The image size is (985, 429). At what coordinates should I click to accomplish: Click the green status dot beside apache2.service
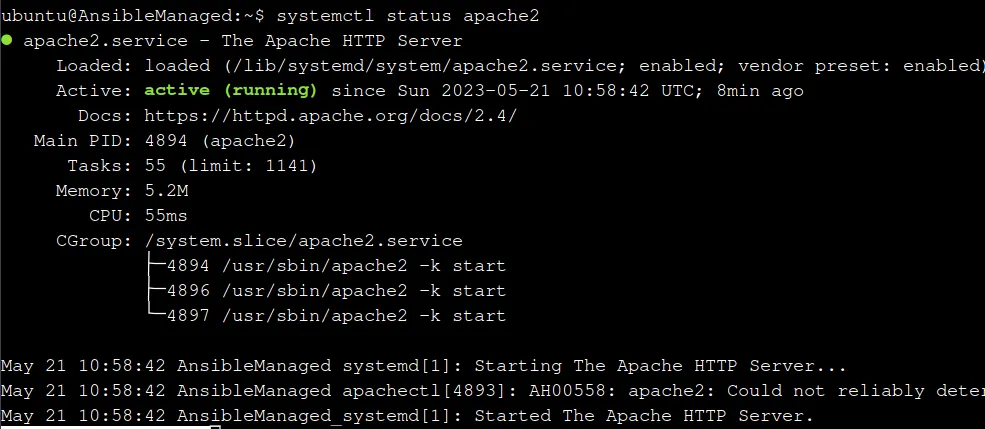tap(7, 41)
